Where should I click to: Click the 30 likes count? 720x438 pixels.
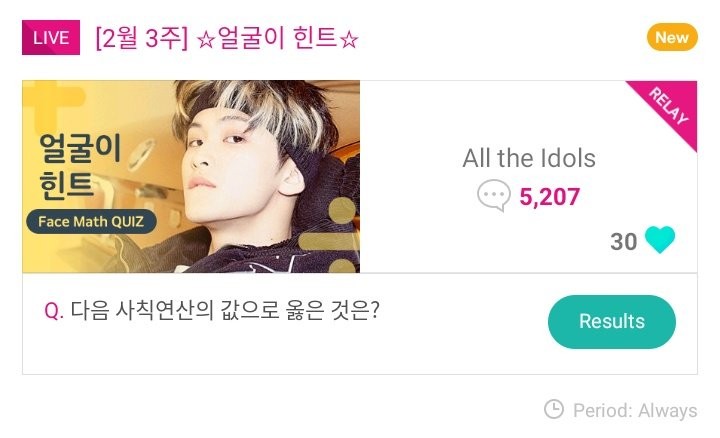click(x=623, y=242)
